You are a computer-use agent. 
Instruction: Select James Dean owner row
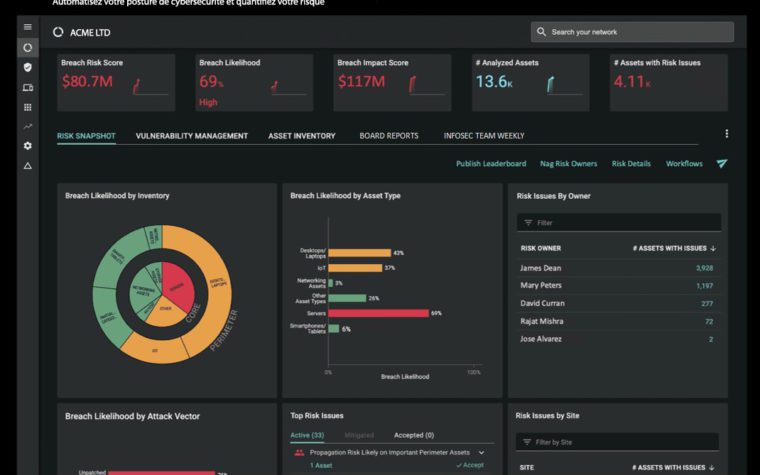[x=617, y=268]
